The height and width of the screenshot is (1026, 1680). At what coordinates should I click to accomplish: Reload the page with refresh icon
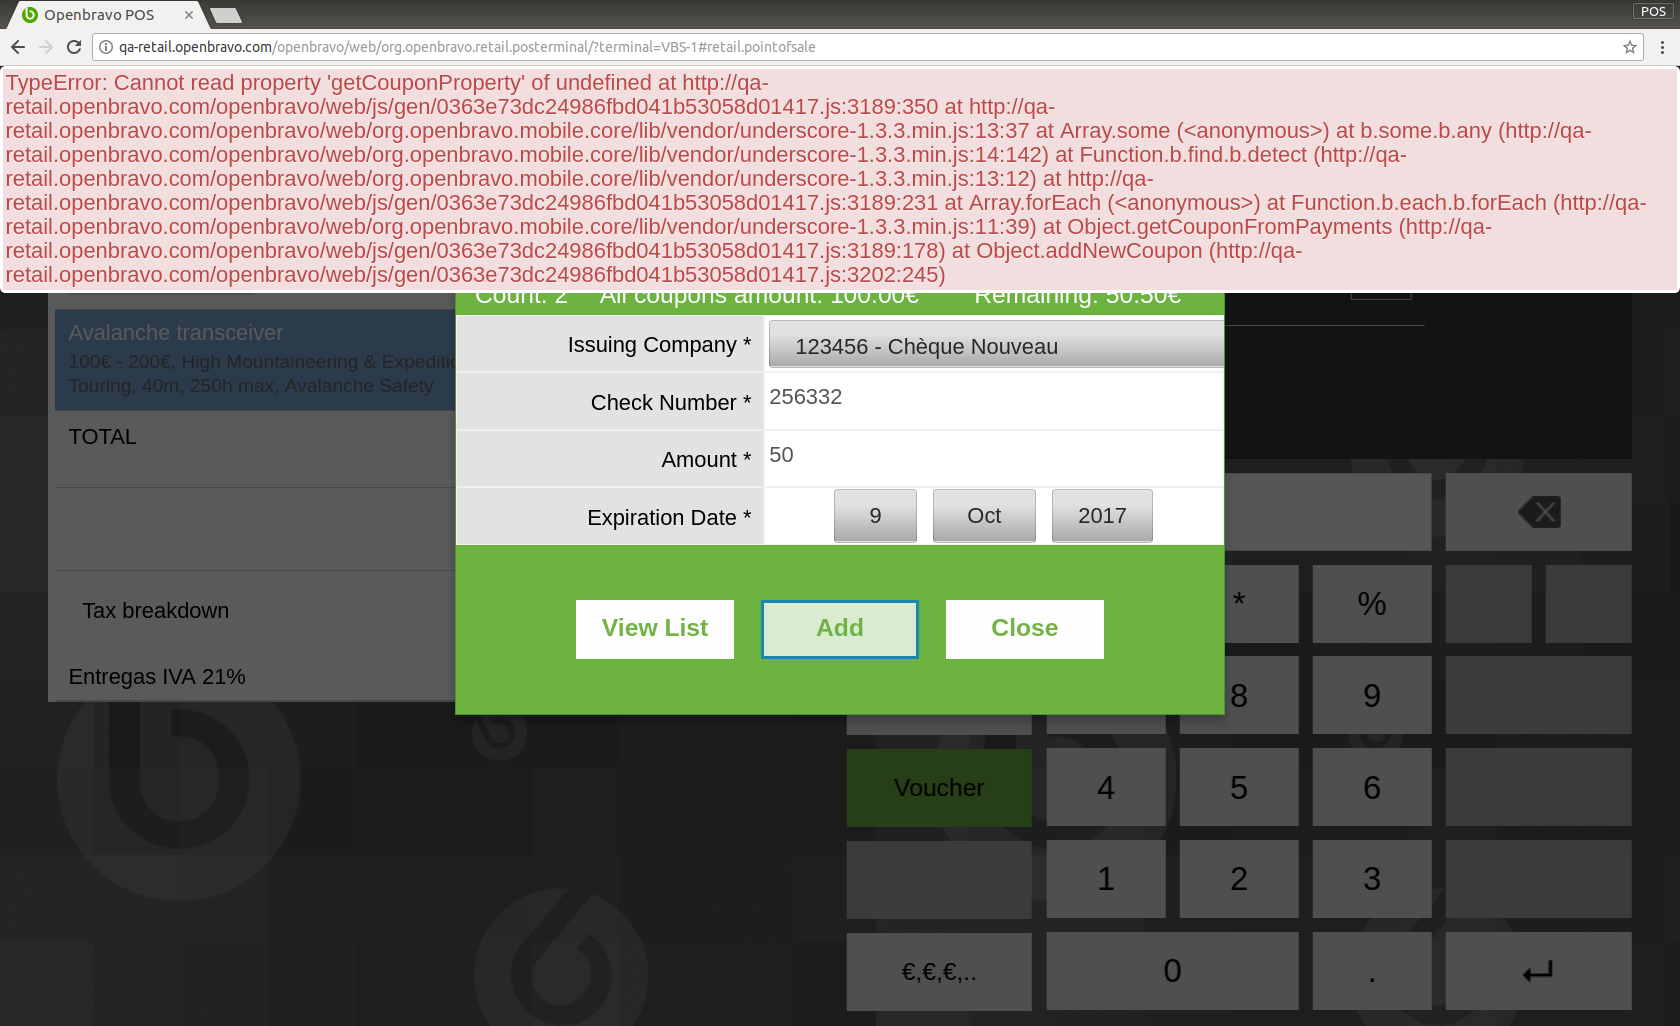click(74, 47)
